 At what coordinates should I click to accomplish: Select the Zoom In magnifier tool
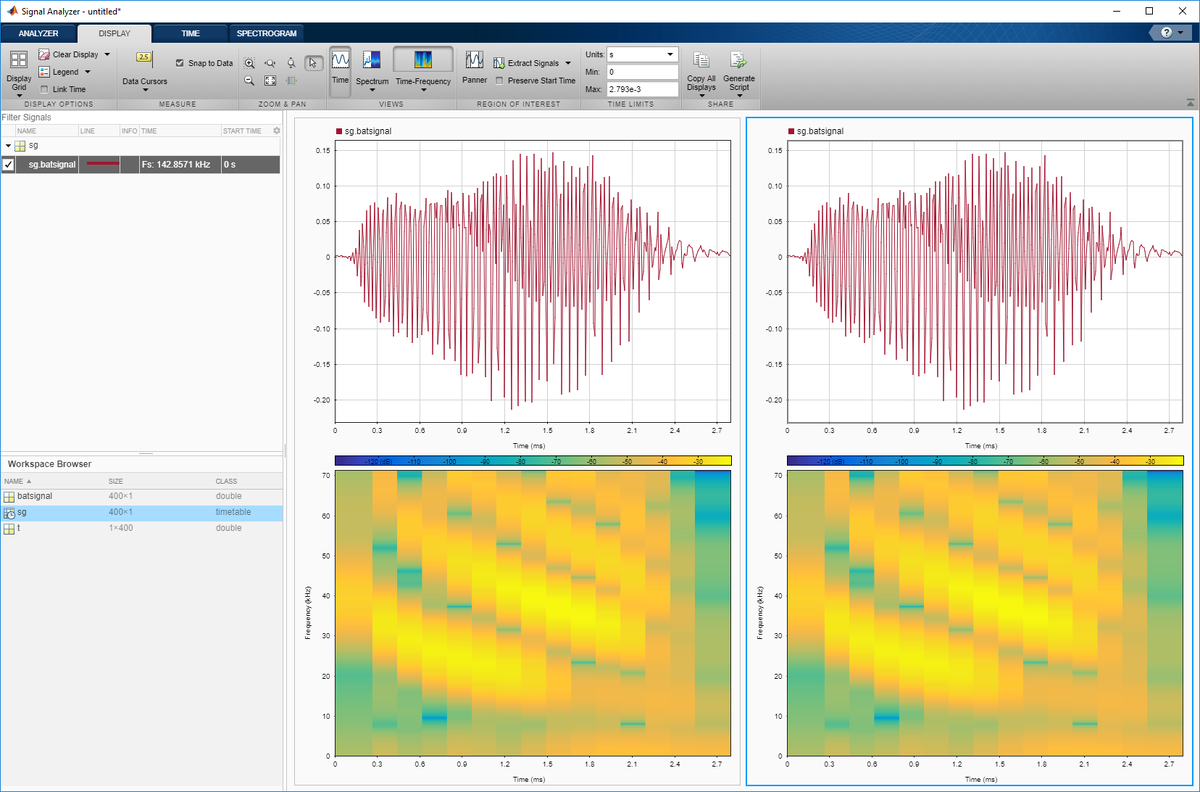point(250,62)
